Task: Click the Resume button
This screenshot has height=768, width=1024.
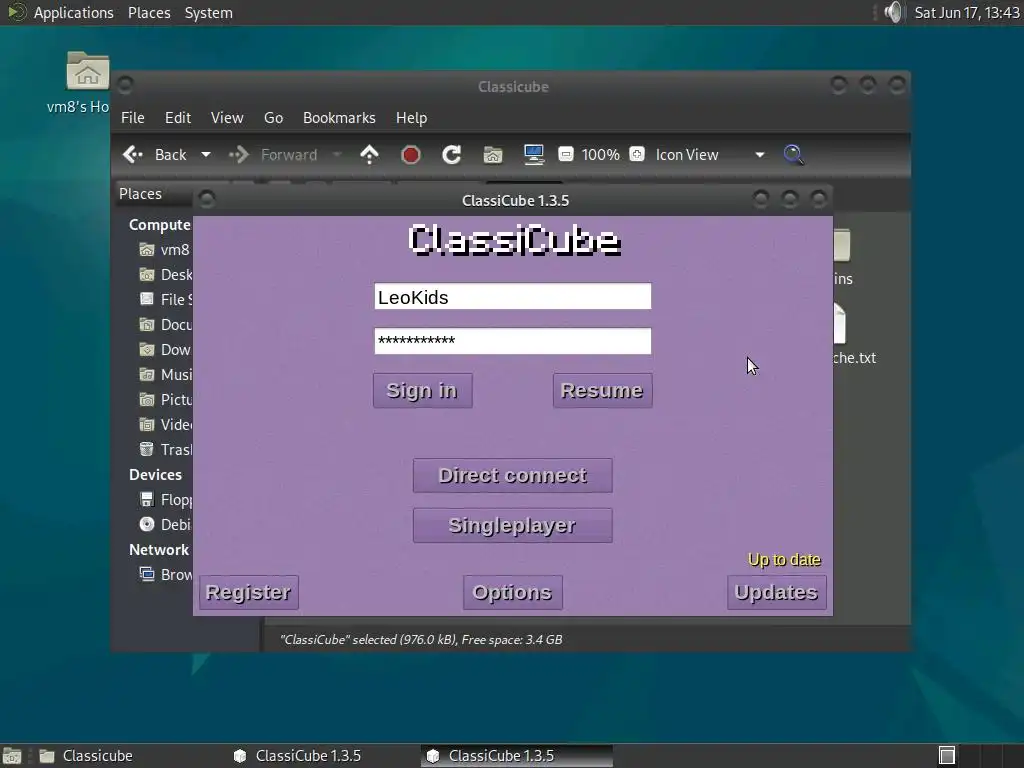Action: tap(602, 391)
